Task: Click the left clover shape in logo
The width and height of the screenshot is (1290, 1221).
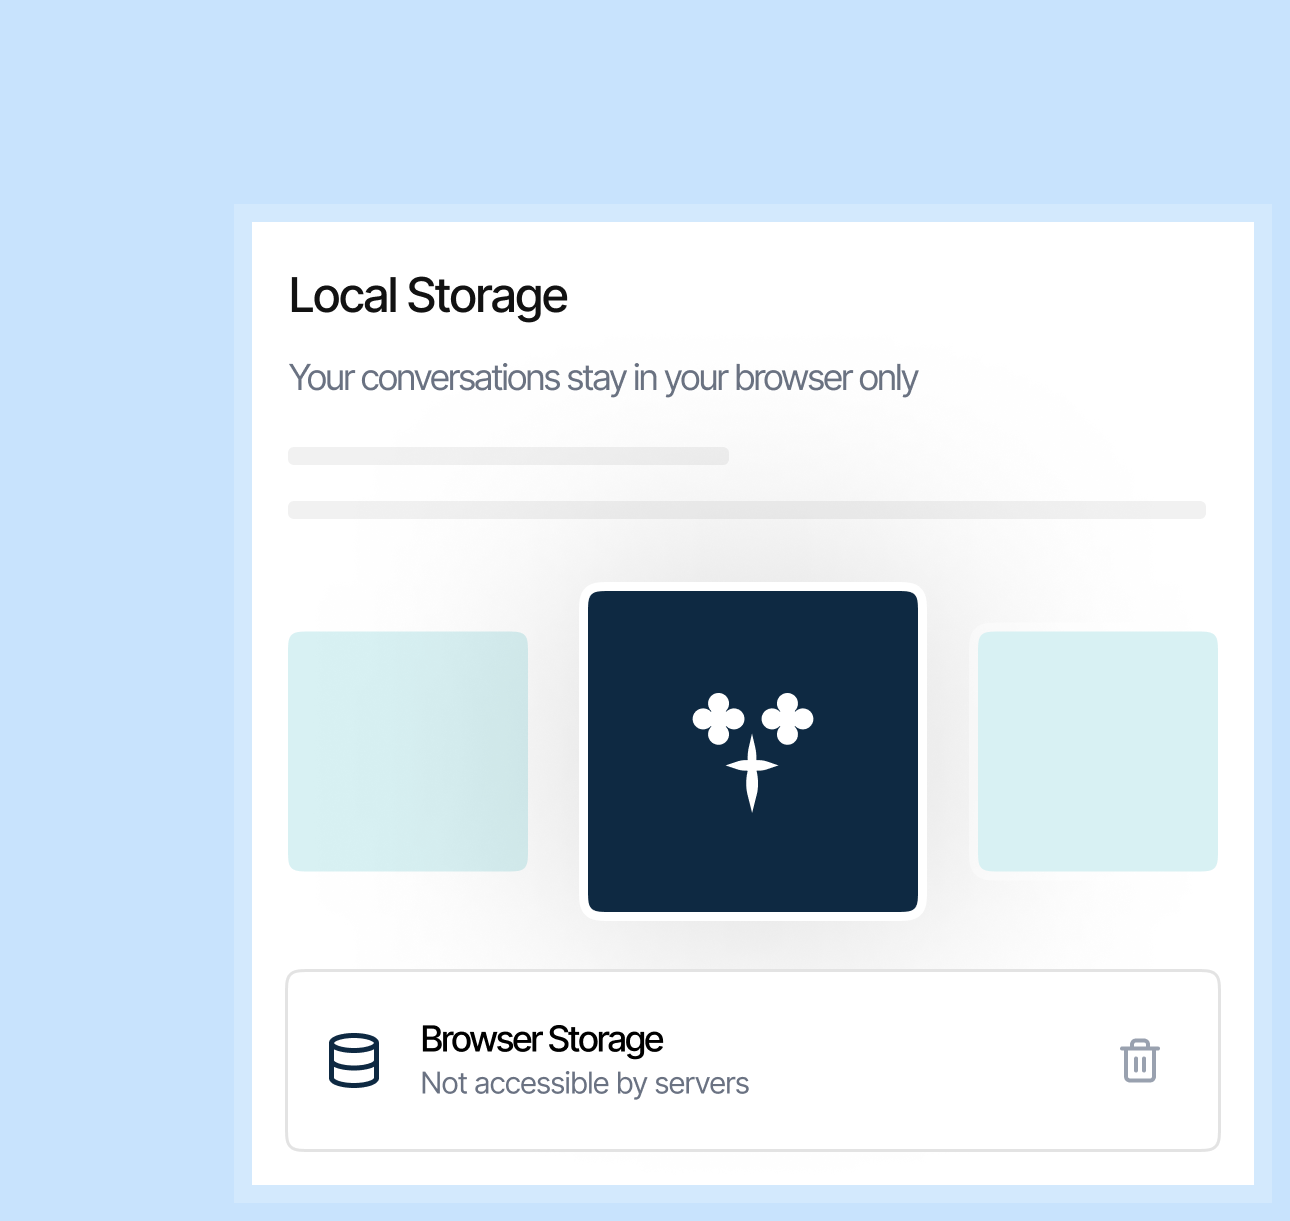Action: 718,718
